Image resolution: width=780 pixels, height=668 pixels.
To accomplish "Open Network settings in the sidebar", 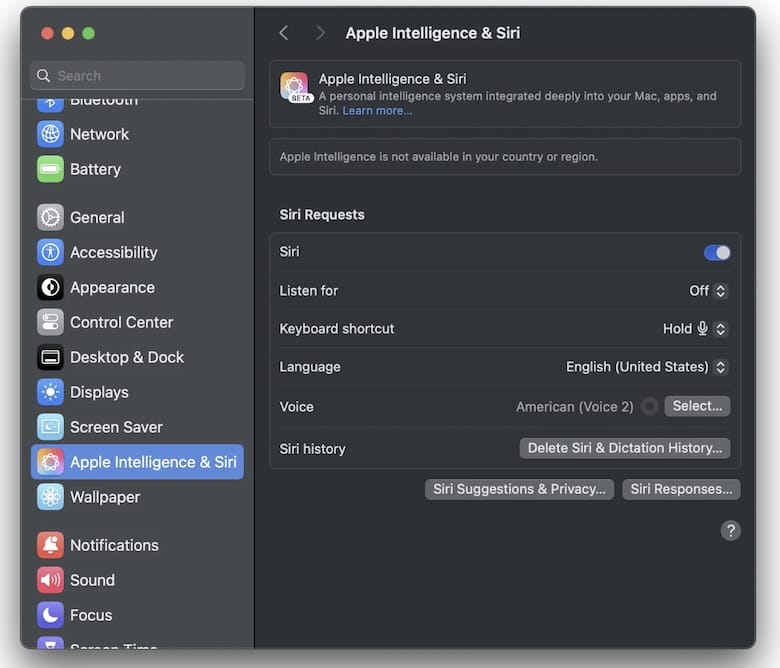I will [137, 134].
